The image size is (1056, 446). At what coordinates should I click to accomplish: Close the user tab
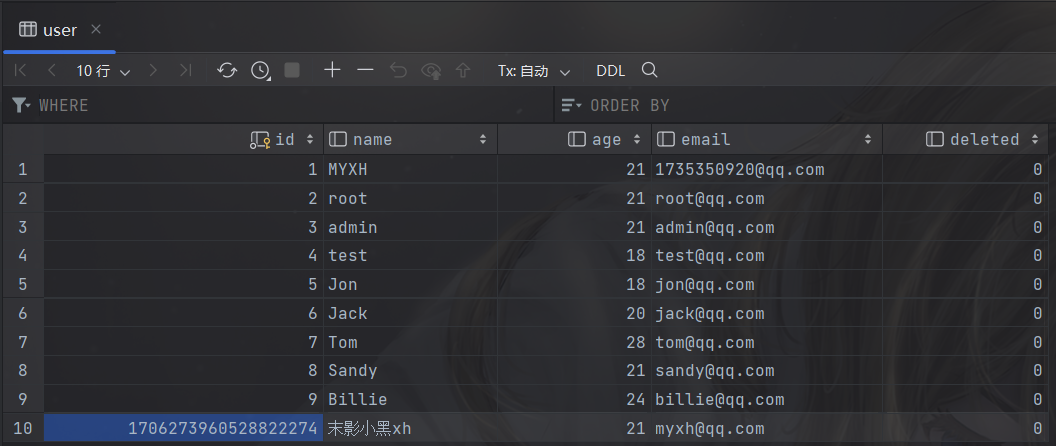96,29
